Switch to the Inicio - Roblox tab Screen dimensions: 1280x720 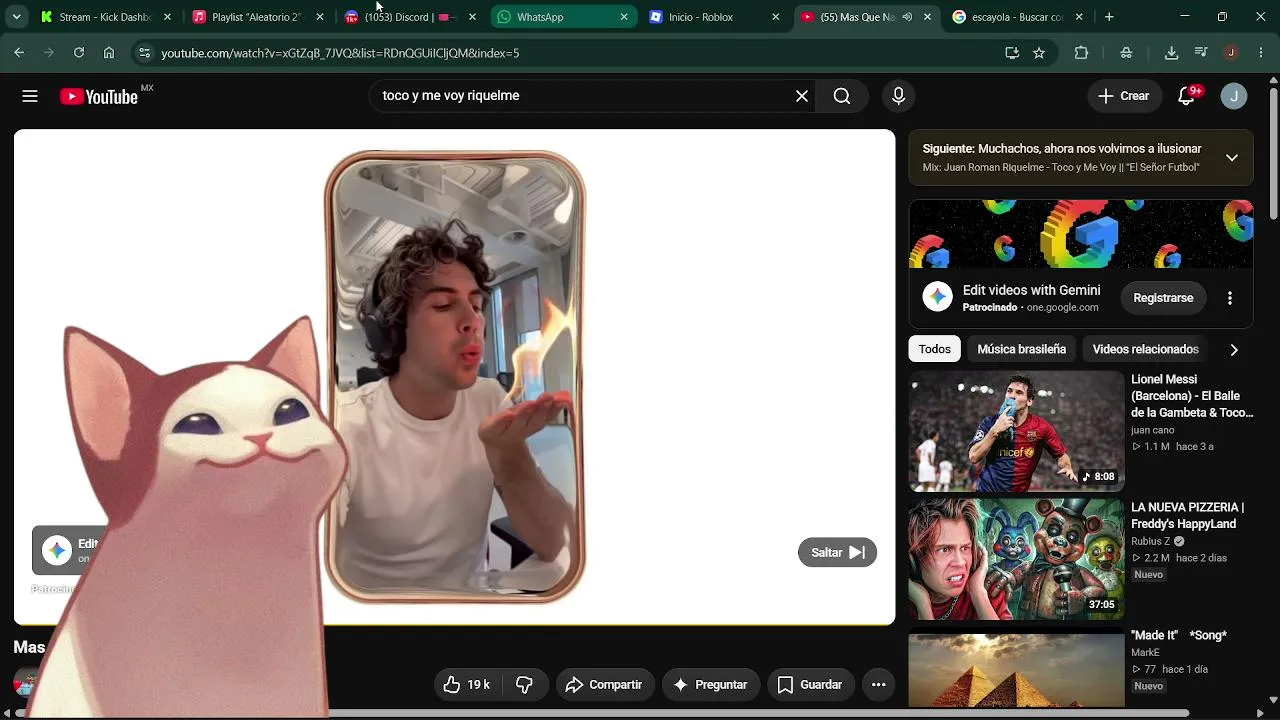pos(714,17)
